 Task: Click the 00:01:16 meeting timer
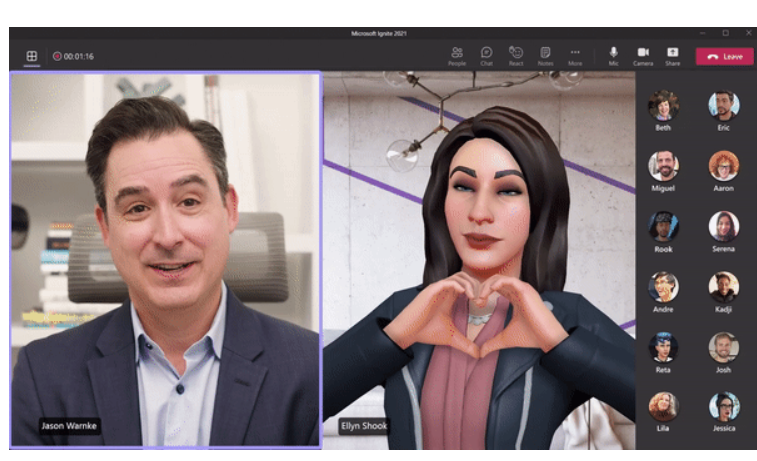tap(79, 56)
